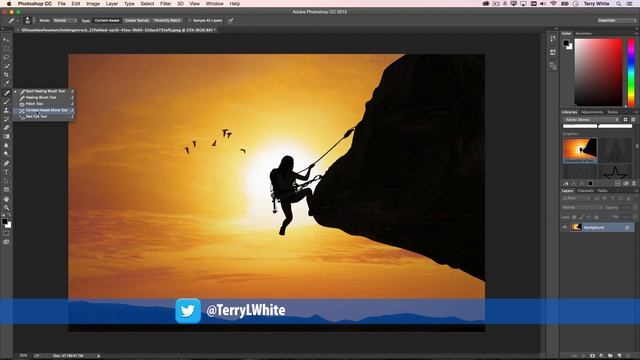Choose Content-Aware Move Tool from flyout
640x360 pixels.
[43, 110]
